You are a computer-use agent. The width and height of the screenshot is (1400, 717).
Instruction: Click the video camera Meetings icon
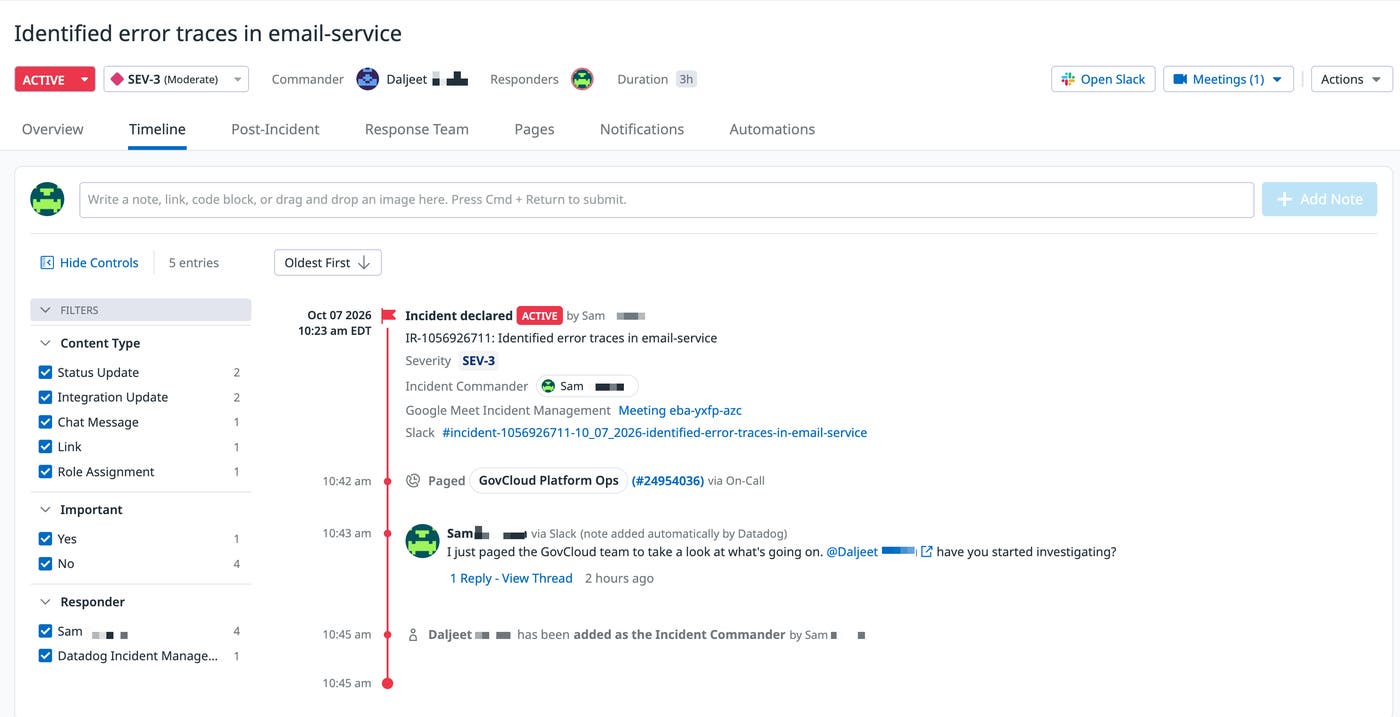pyautogui.click(x=1180, y=79)
